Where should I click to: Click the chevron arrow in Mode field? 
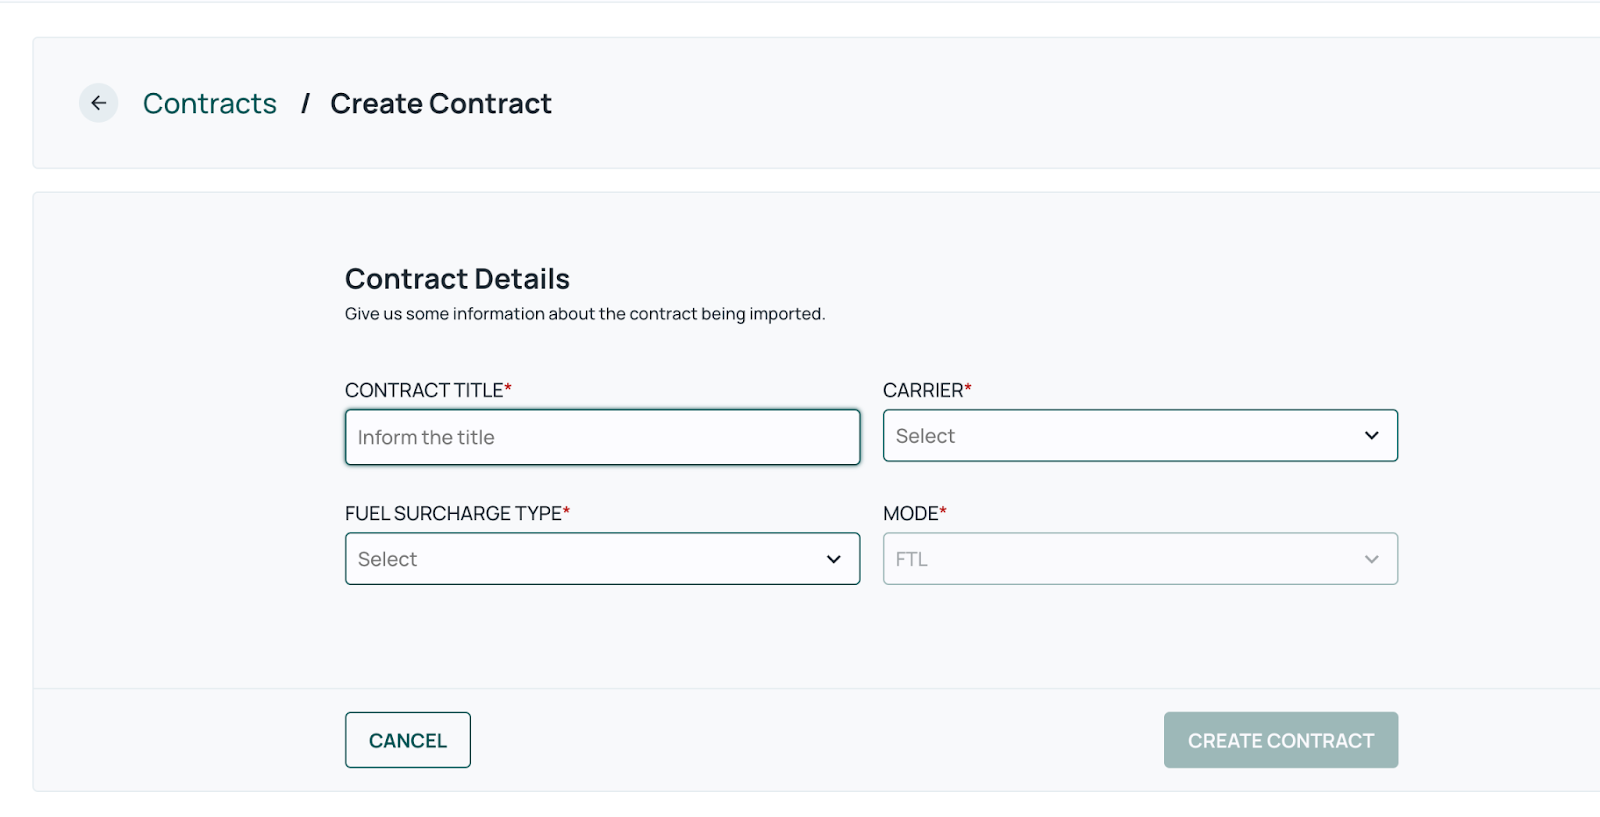(1371, 559)
